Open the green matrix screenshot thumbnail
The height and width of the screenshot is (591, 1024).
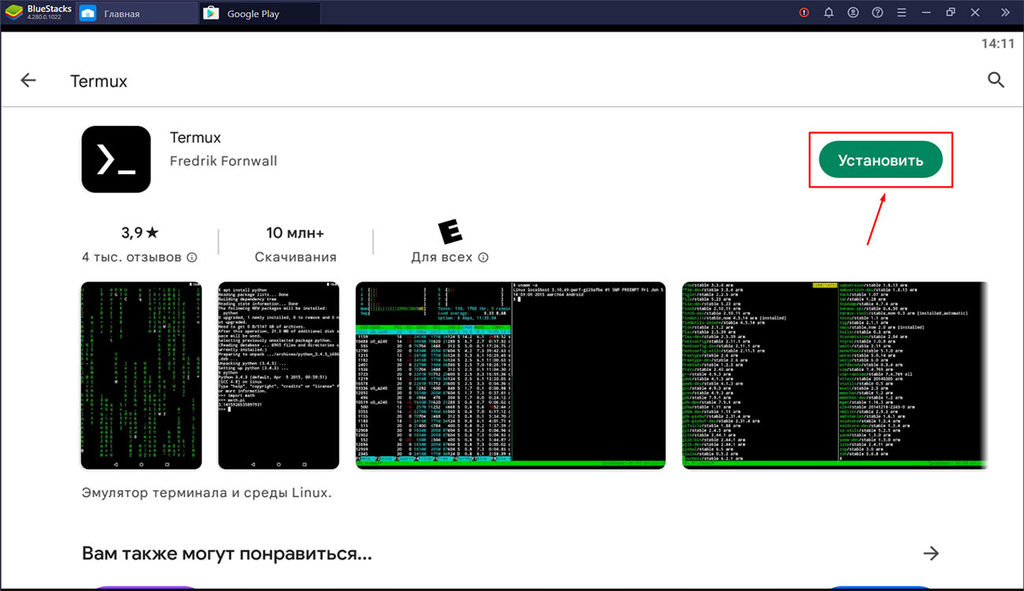click(141, 375)
